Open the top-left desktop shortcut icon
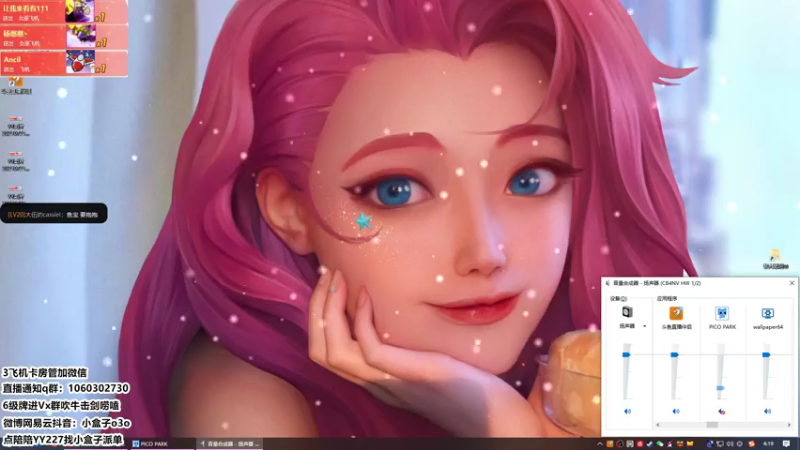The height and width of the screenshot is (450, 800). 16,85
